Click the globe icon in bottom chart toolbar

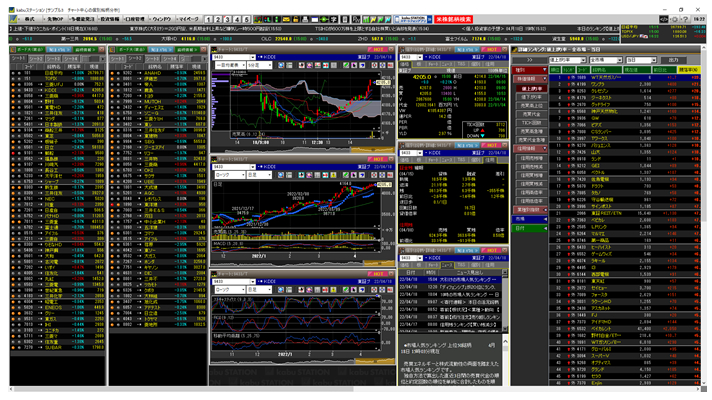click(x=281, y=290)
